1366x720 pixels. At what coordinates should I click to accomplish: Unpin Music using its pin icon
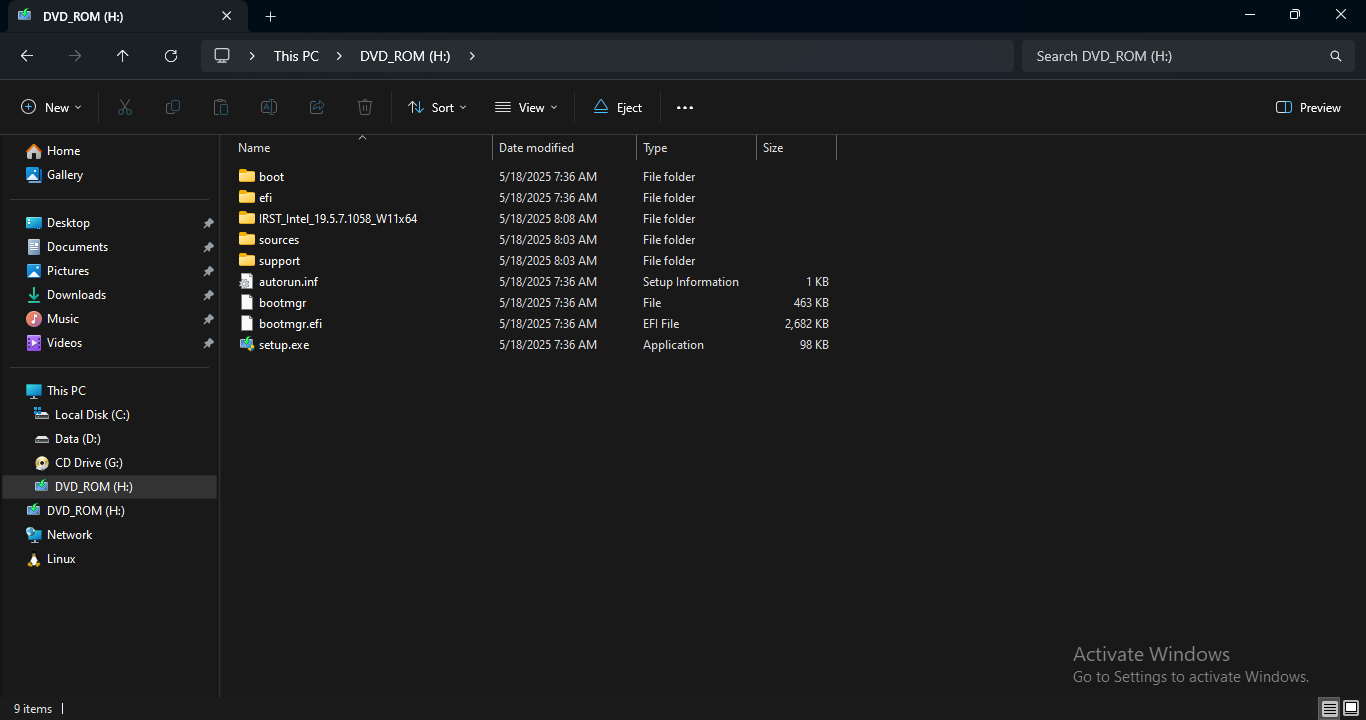tap(208, 319)
